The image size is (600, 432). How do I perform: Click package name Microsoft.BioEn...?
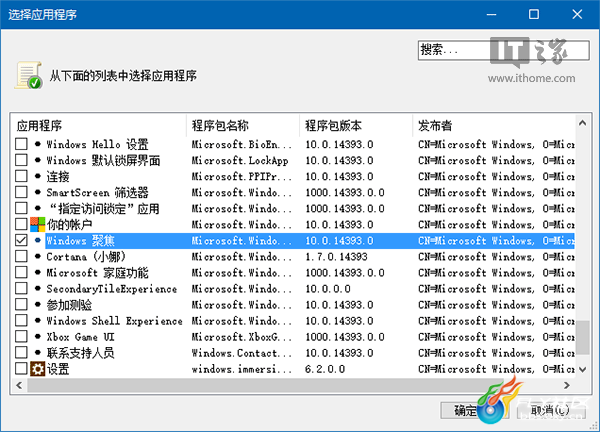pos(241,144)
